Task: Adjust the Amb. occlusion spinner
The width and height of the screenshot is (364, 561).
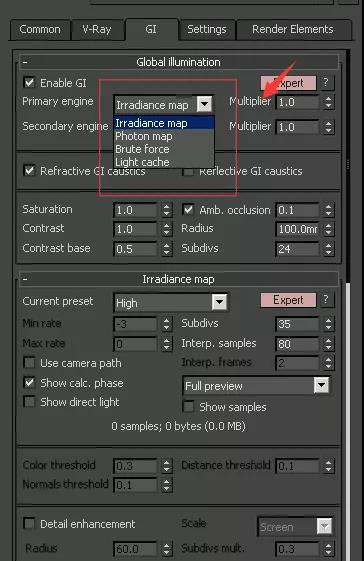Action: click(x=329, y=210)
